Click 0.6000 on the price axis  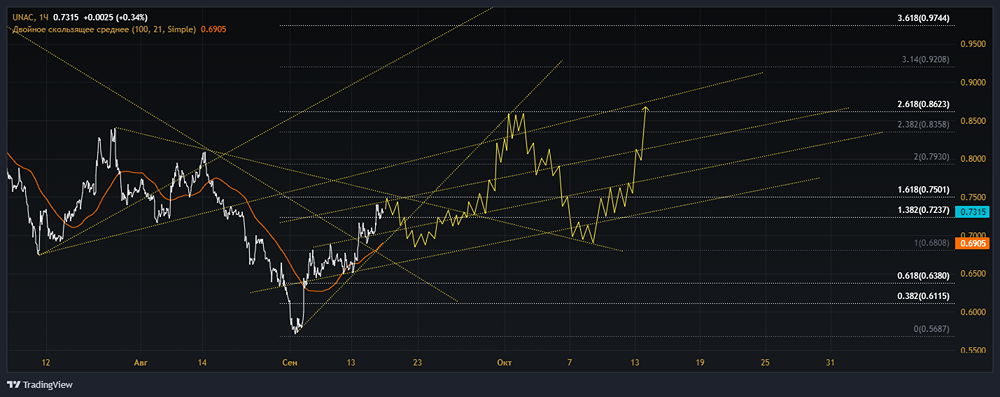coord(973,312)
